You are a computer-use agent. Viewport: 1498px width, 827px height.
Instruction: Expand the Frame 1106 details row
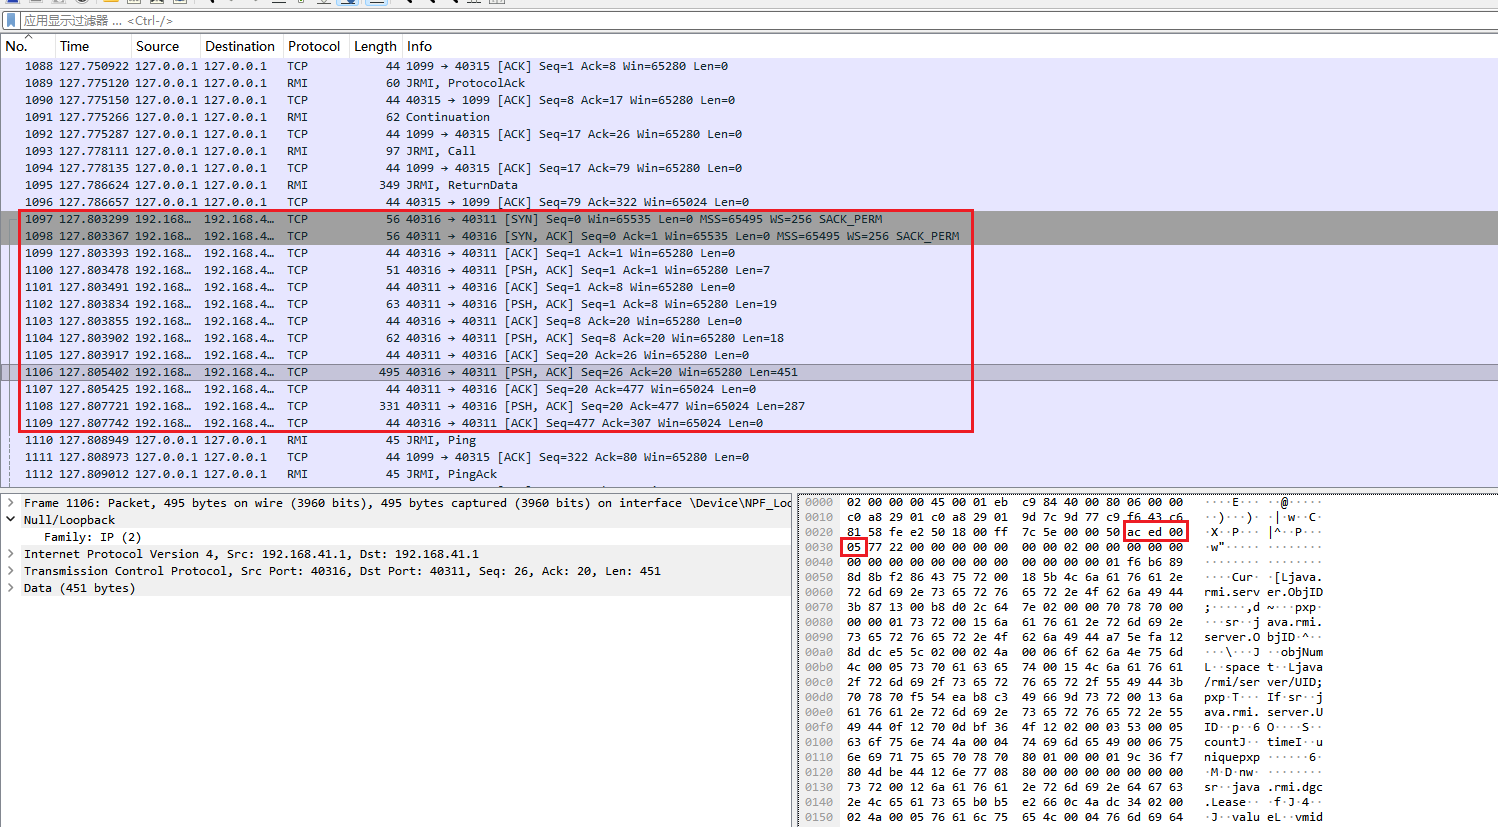pos(11,503)
